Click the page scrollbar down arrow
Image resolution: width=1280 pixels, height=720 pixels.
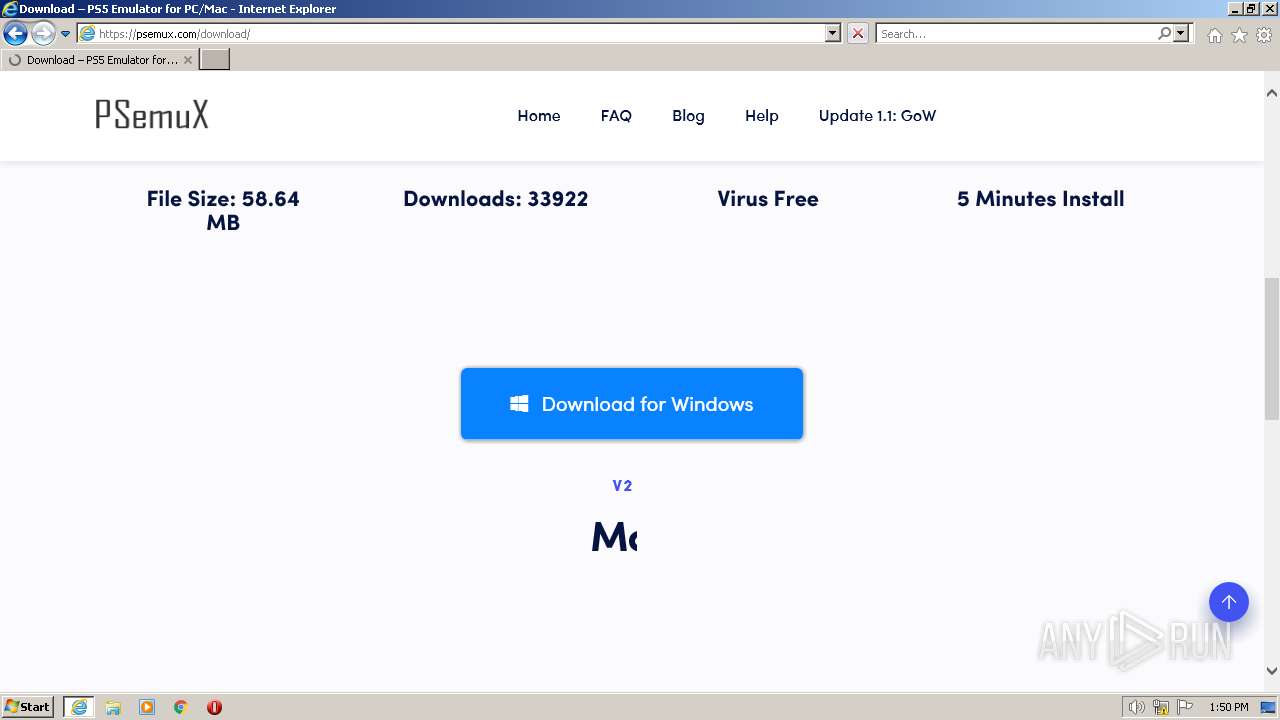coord(1272,672)
